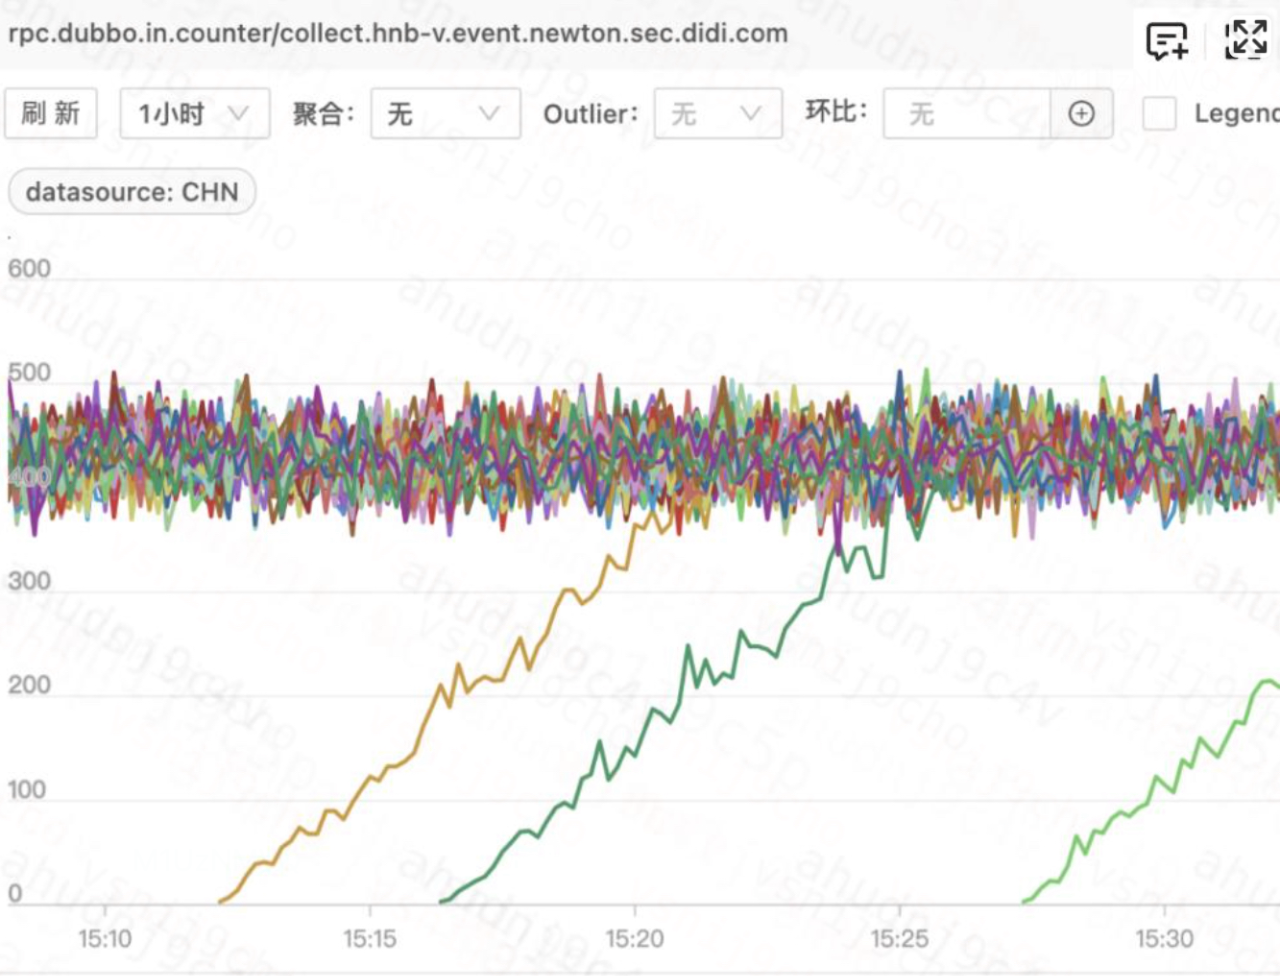Click the datasource: CHN tag

(x=132, y=192)
